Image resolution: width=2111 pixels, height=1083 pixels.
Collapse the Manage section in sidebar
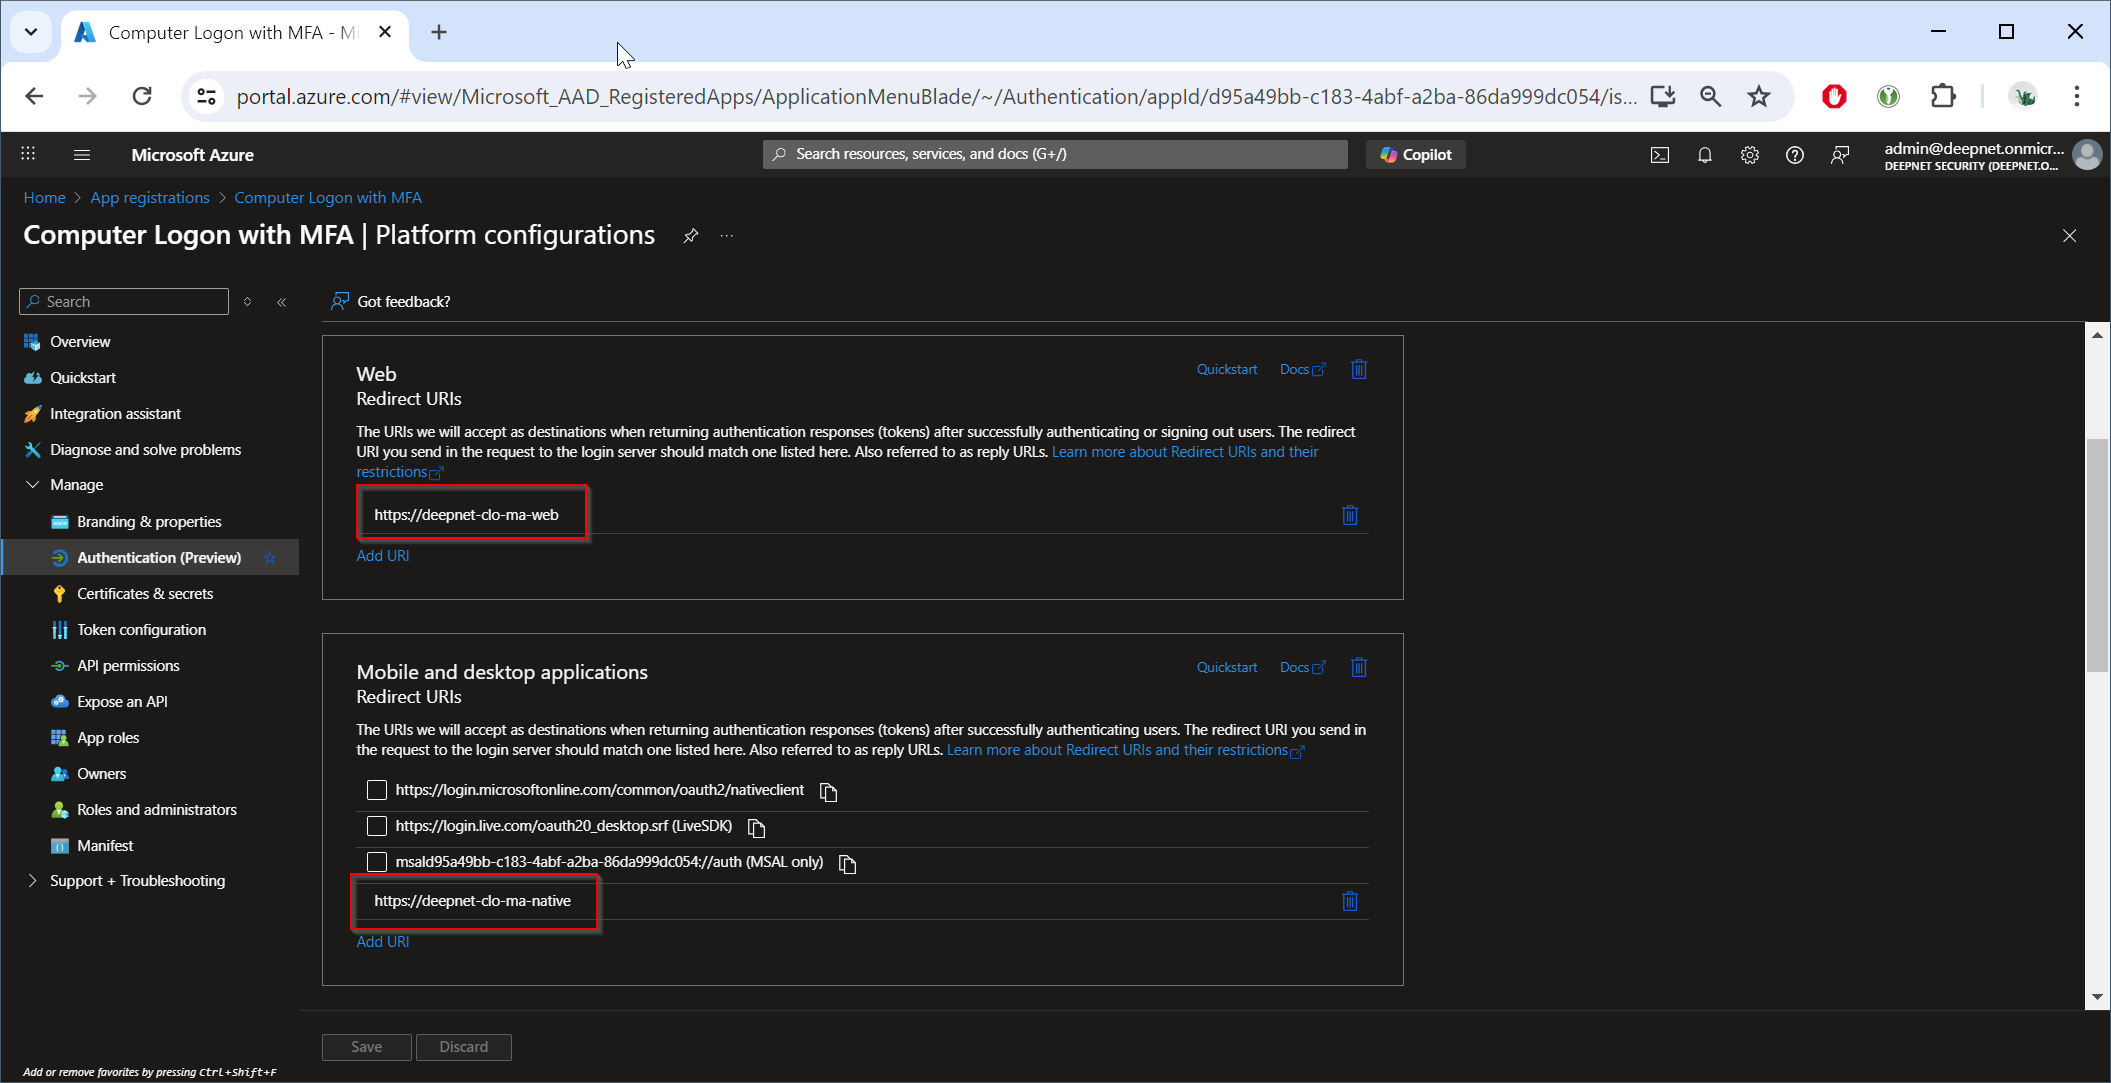tap(33, 485)
